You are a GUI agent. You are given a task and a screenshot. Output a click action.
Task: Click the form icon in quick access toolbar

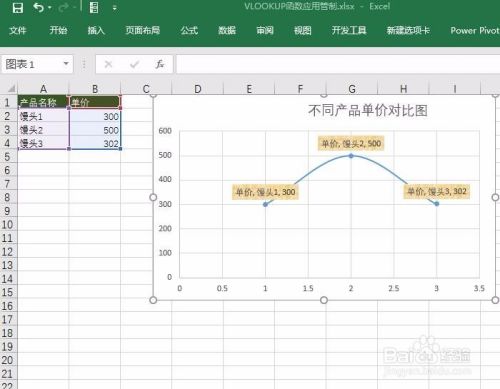[x=94, y=7]
